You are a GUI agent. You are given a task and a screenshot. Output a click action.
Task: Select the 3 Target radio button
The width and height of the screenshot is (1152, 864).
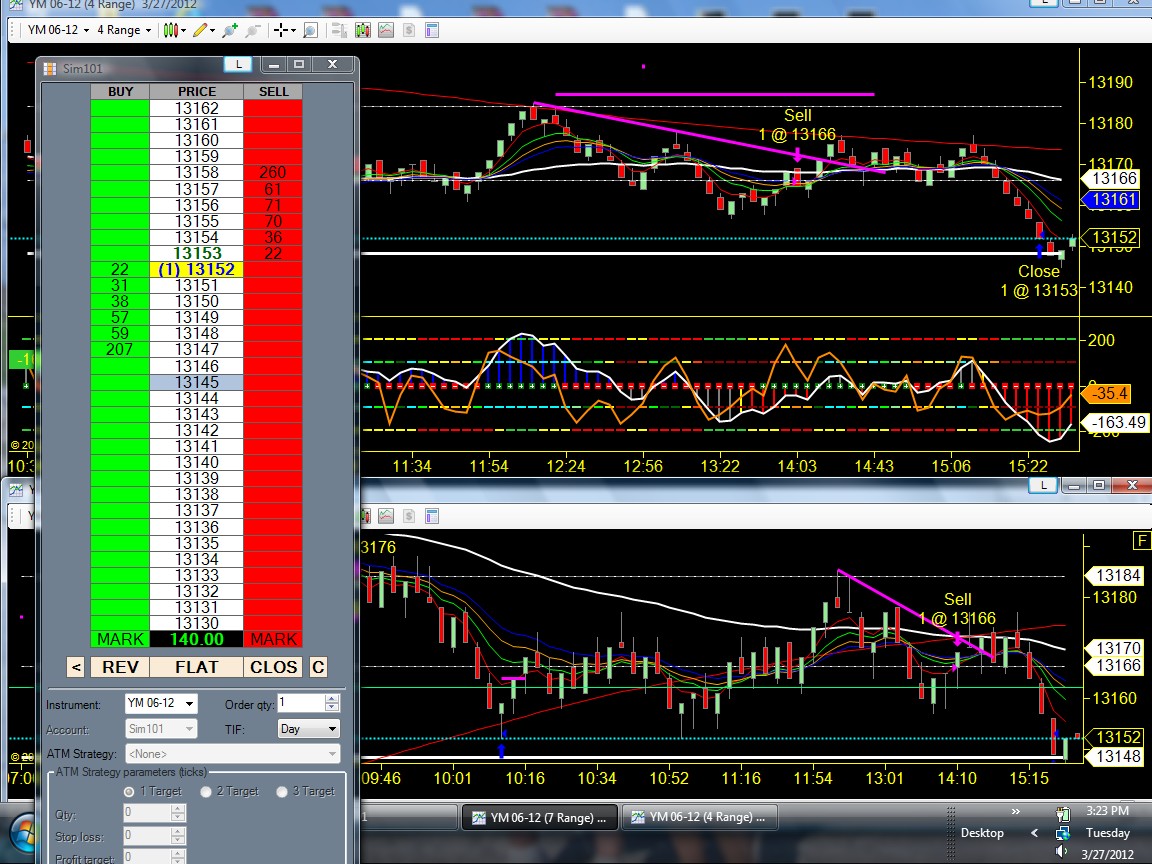(282, 791)
